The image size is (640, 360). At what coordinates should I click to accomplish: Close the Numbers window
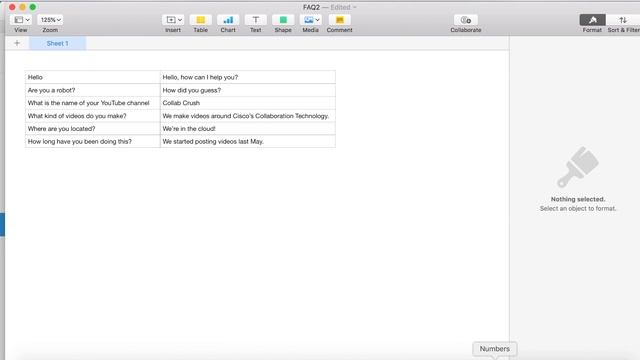12,7
